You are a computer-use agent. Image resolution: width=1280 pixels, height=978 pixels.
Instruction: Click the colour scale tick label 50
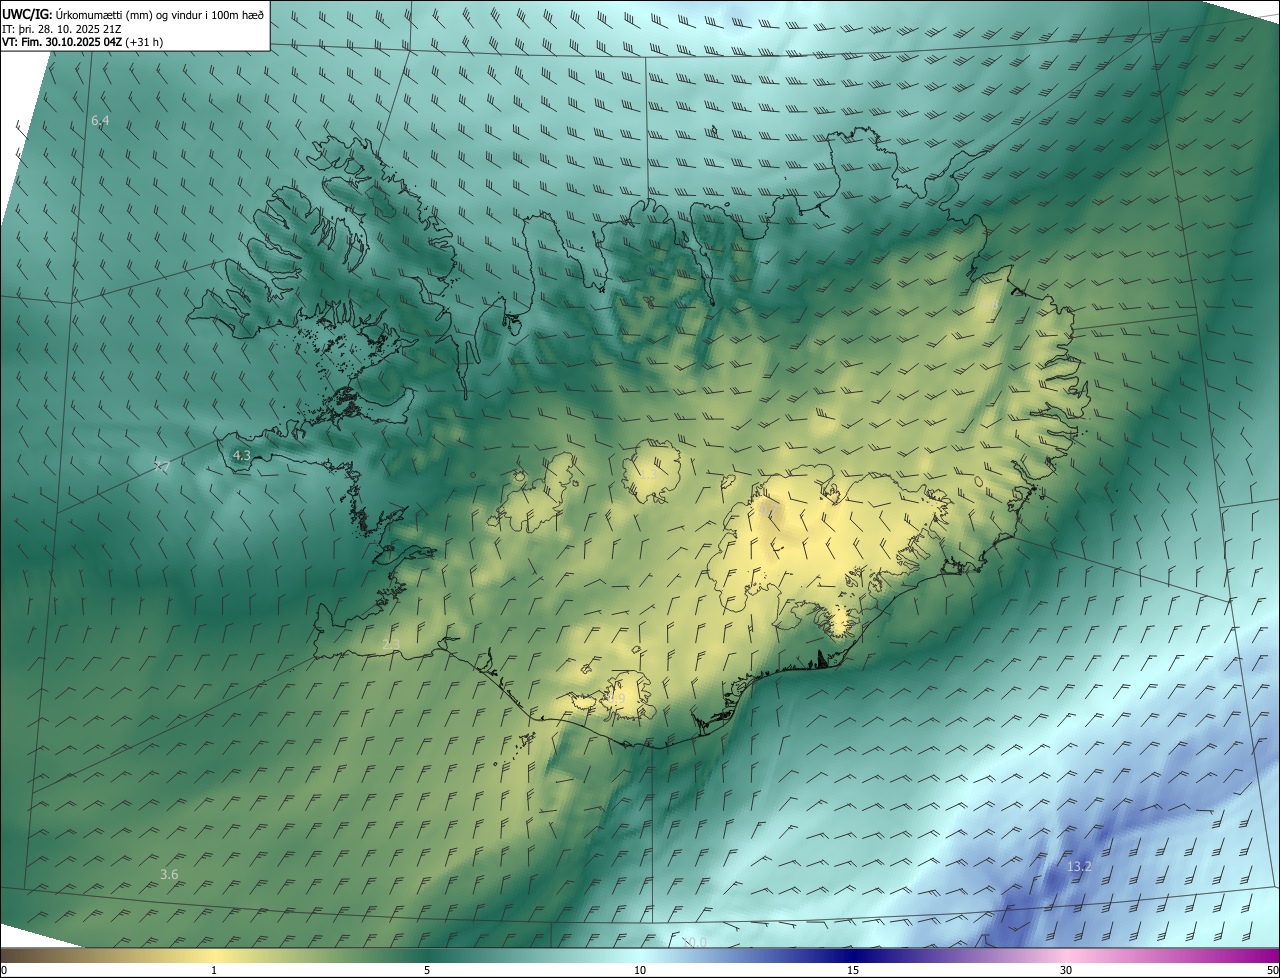tap(1272, 970)
